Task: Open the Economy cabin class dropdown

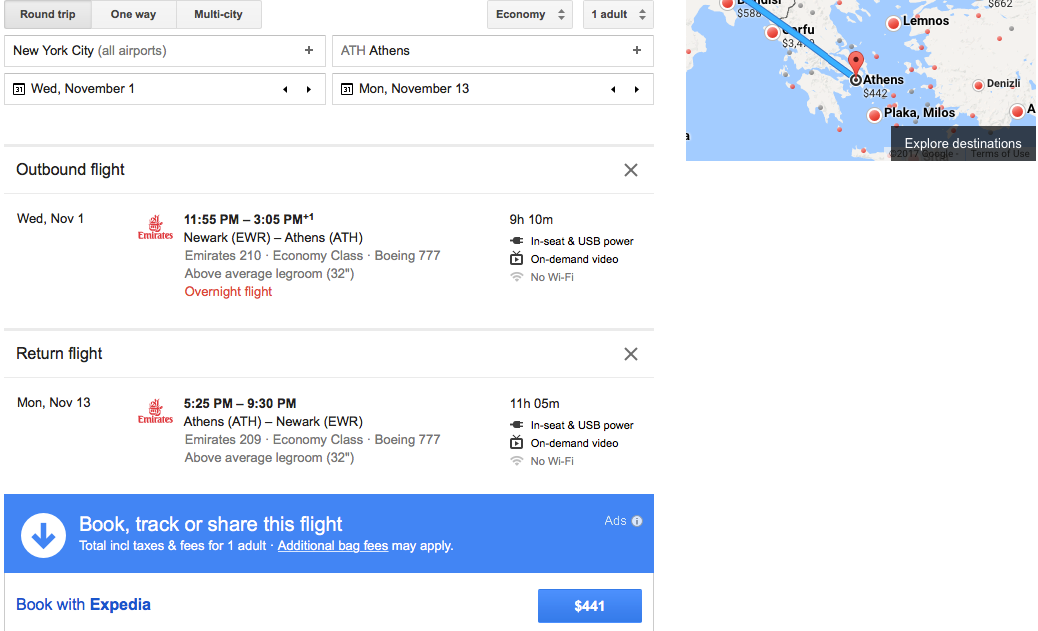Action: pos(530,15)
